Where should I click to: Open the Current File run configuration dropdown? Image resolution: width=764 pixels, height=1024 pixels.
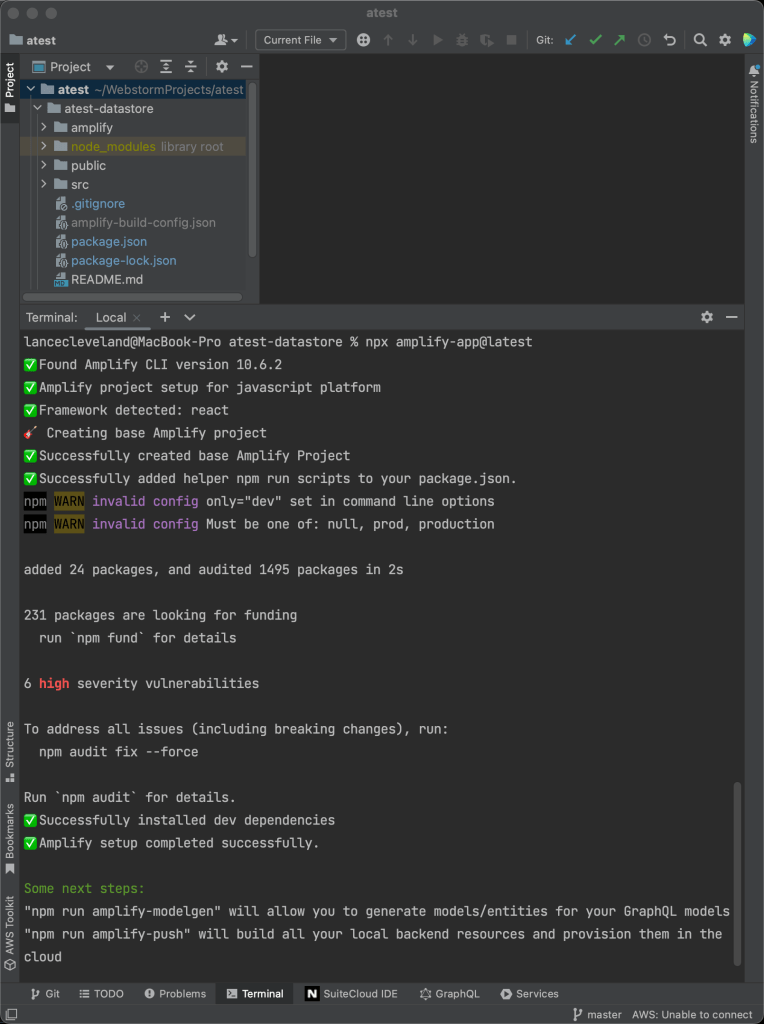tap(300, 40)
